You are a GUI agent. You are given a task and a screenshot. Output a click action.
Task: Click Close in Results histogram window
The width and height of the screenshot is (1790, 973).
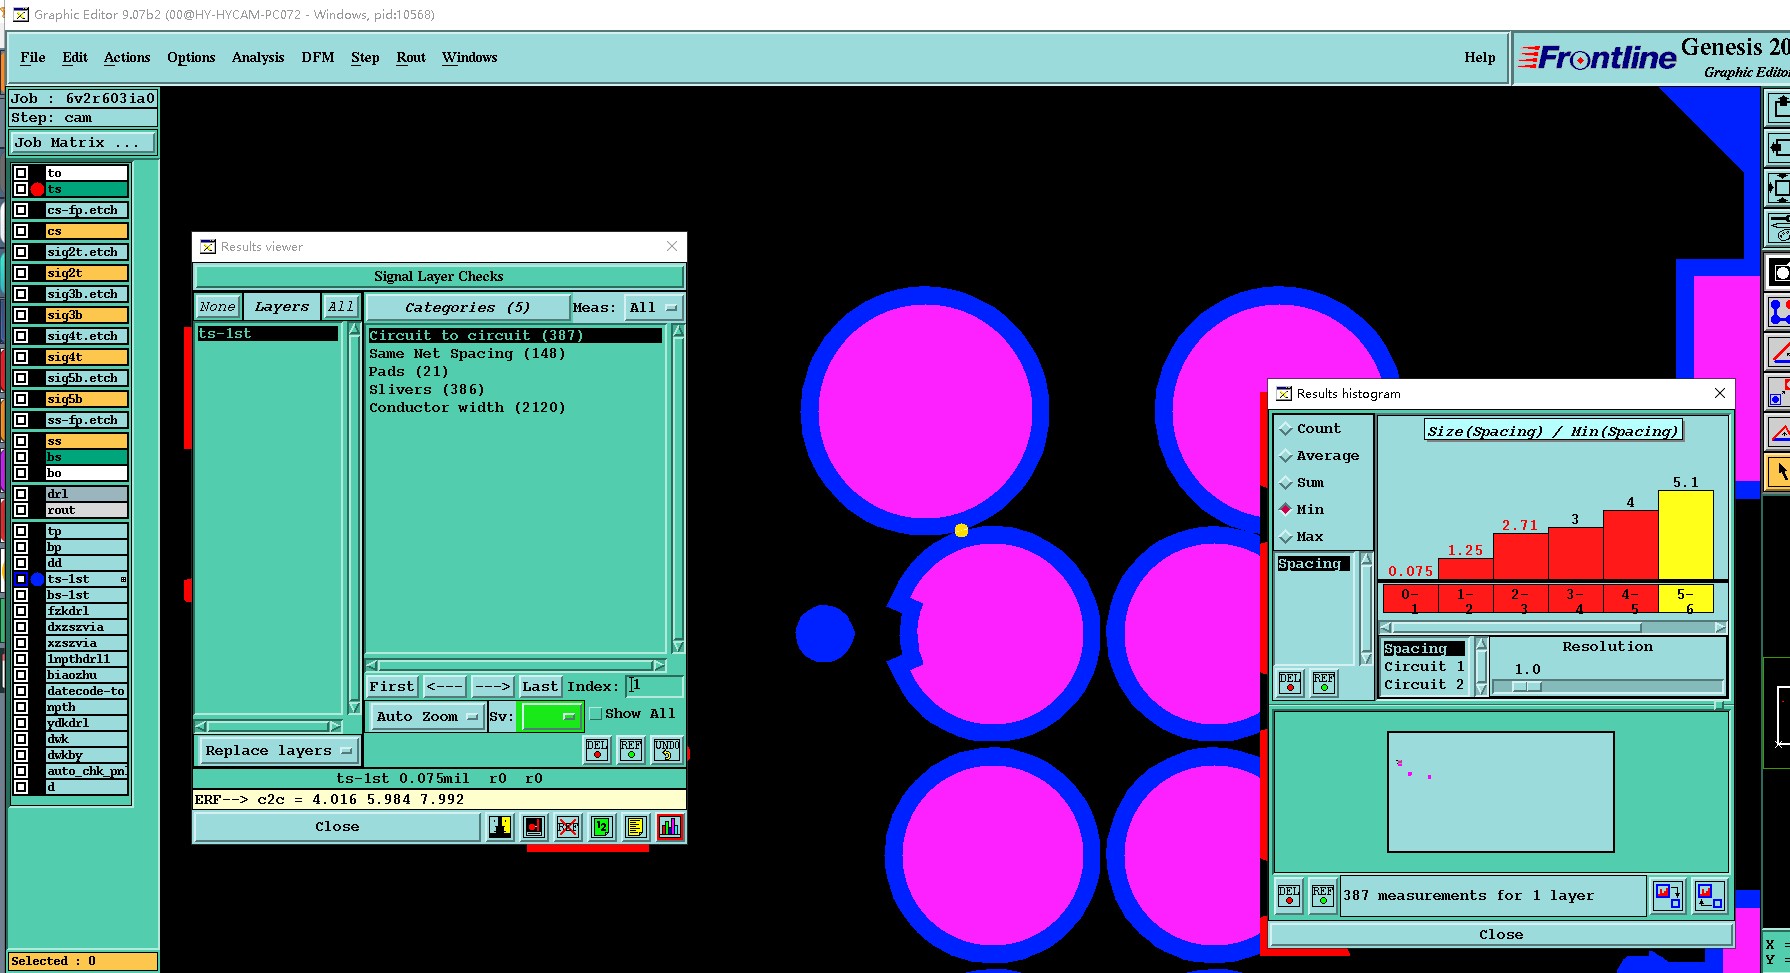[x=1501, y=935]
